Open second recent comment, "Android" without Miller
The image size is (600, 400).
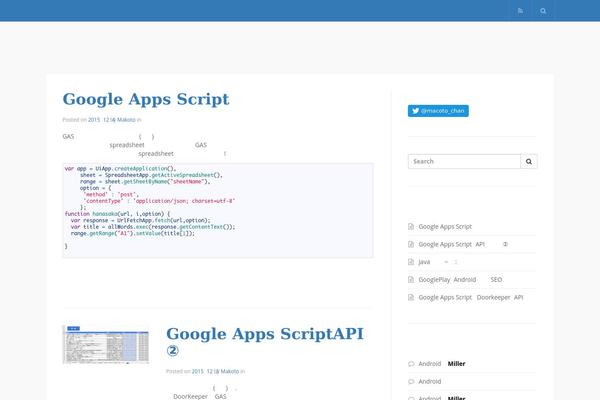click(430, 382)
